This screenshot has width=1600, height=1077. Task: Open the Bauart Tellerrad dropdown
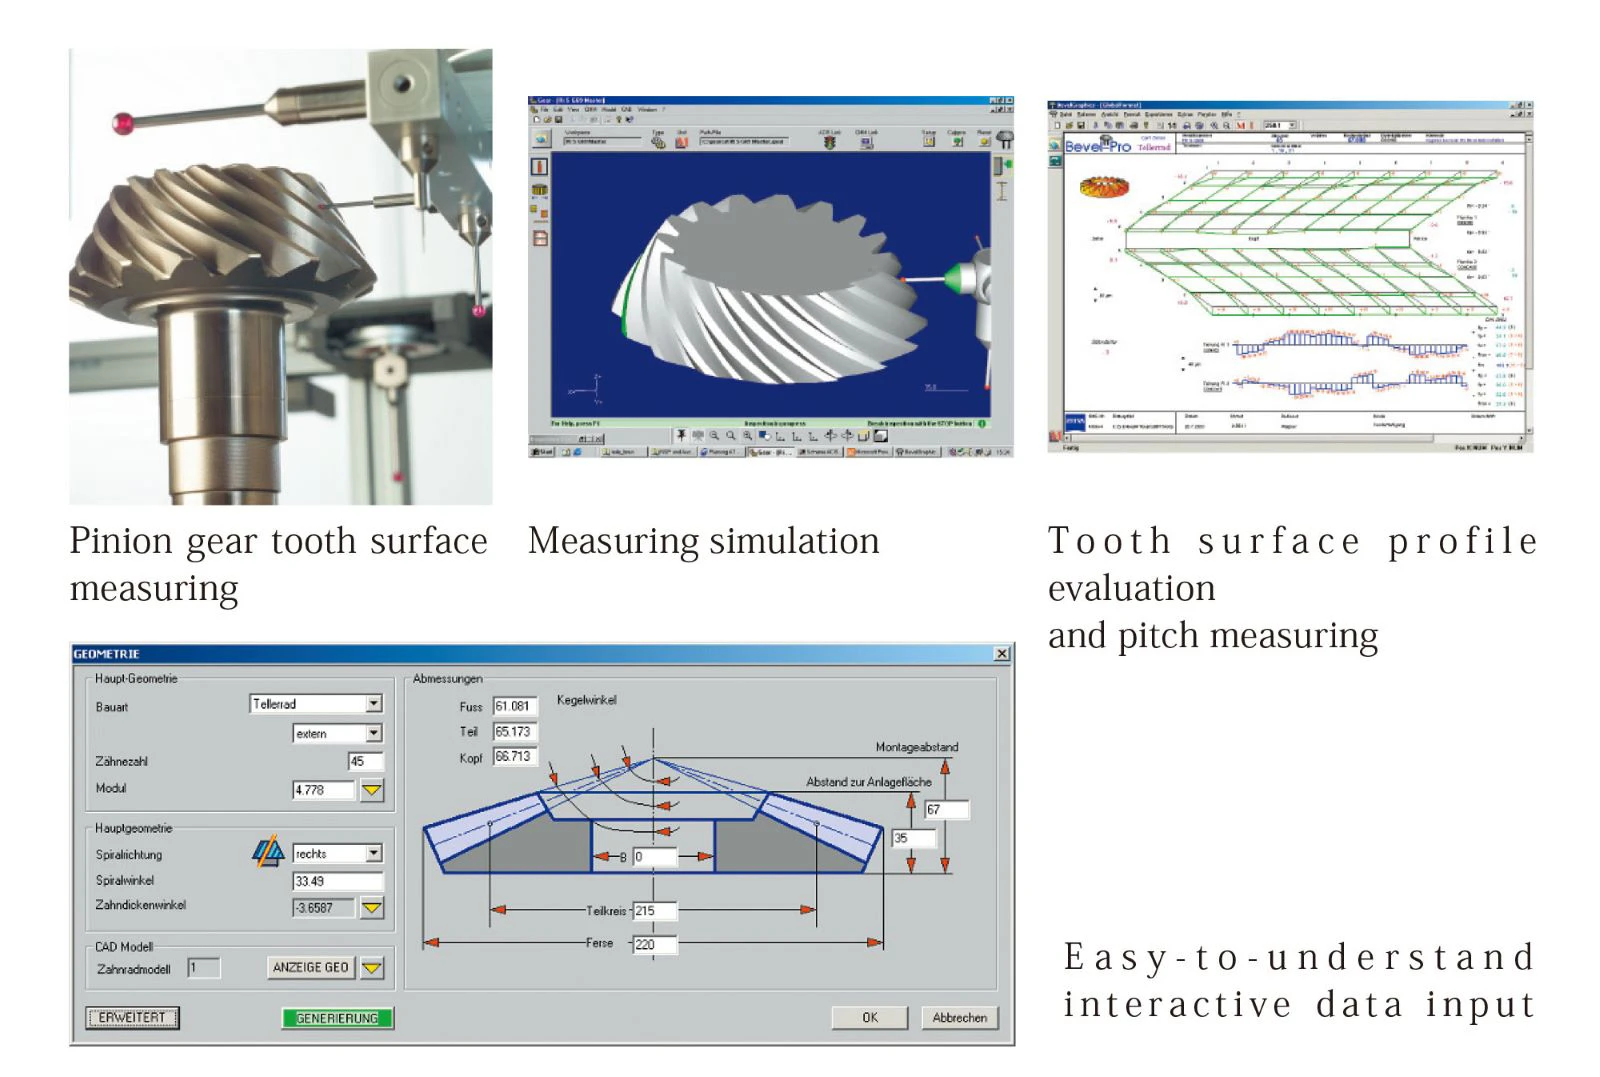[x=374, y=704]
